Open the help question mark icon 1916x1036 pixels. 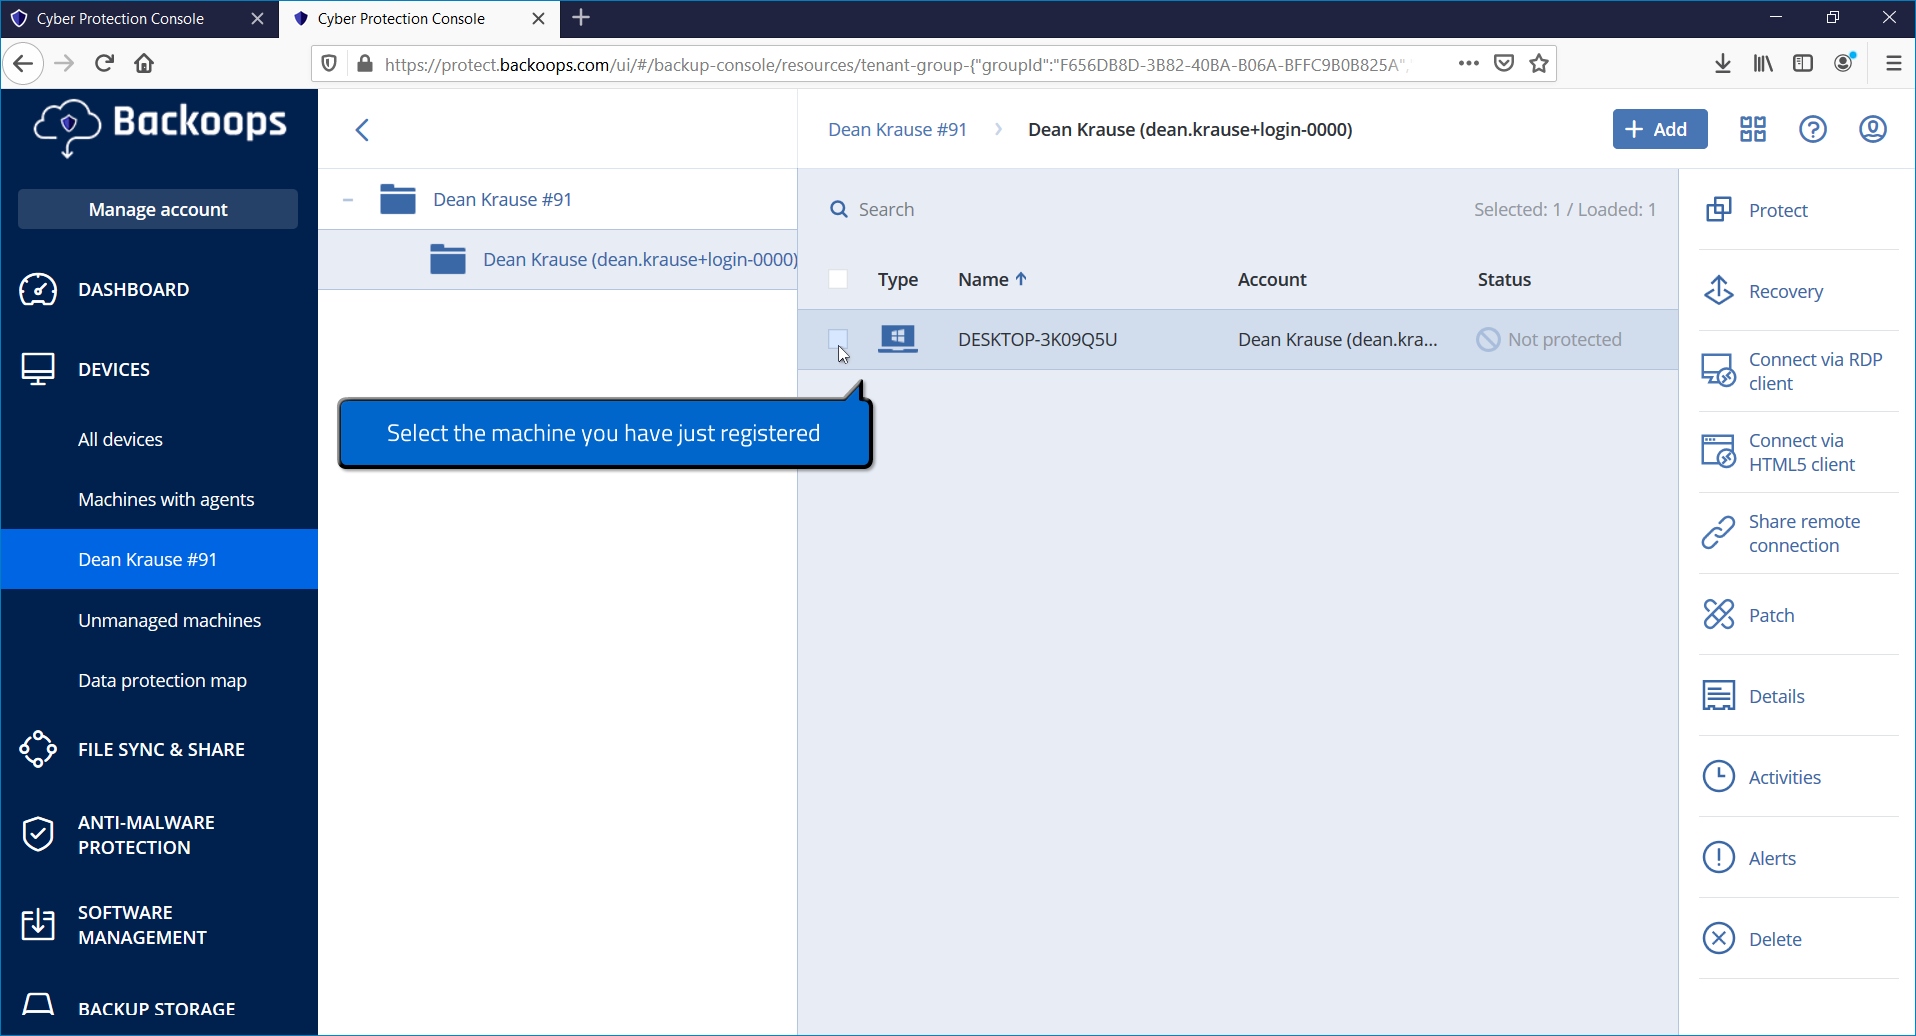pyautogui.click(x=1813, y=129)
